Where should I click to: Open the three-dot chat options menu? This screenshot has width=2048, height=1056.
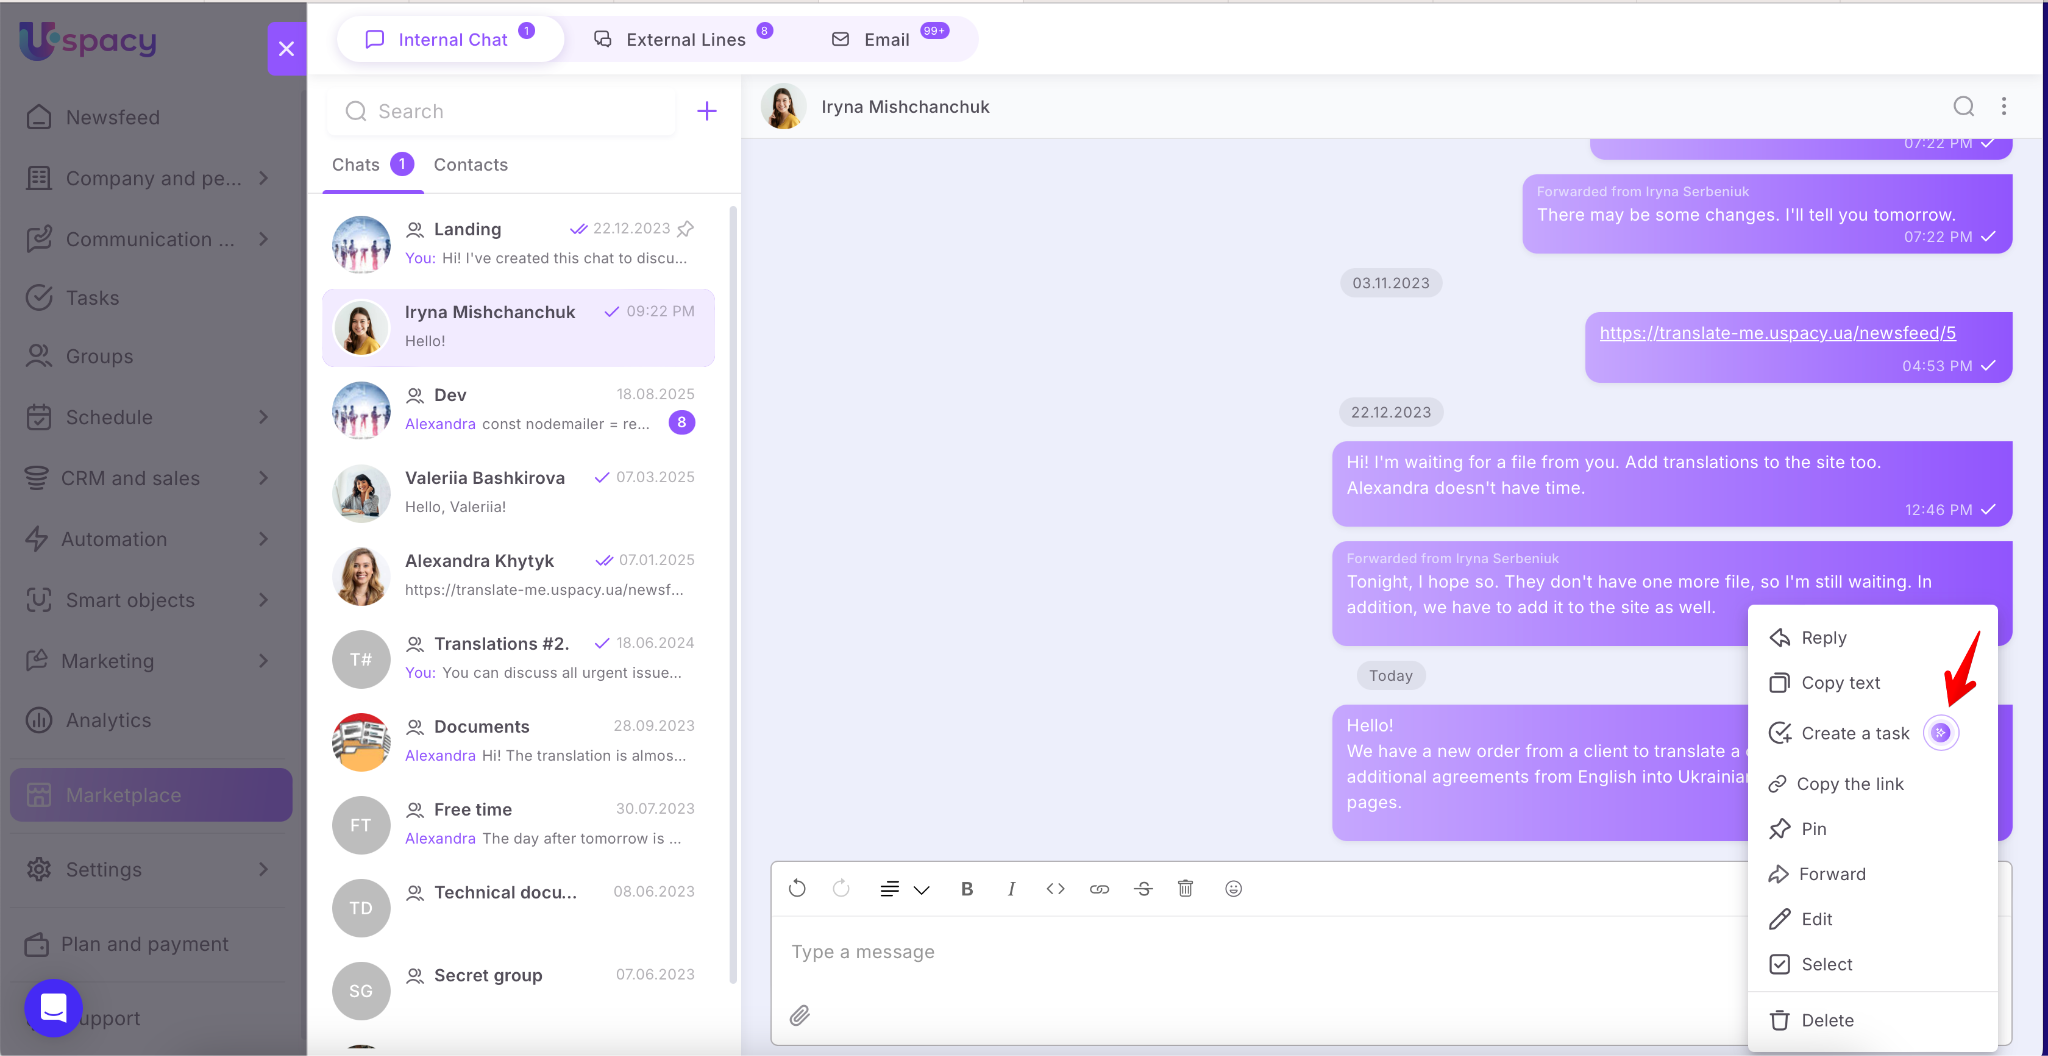(2003, 106)
